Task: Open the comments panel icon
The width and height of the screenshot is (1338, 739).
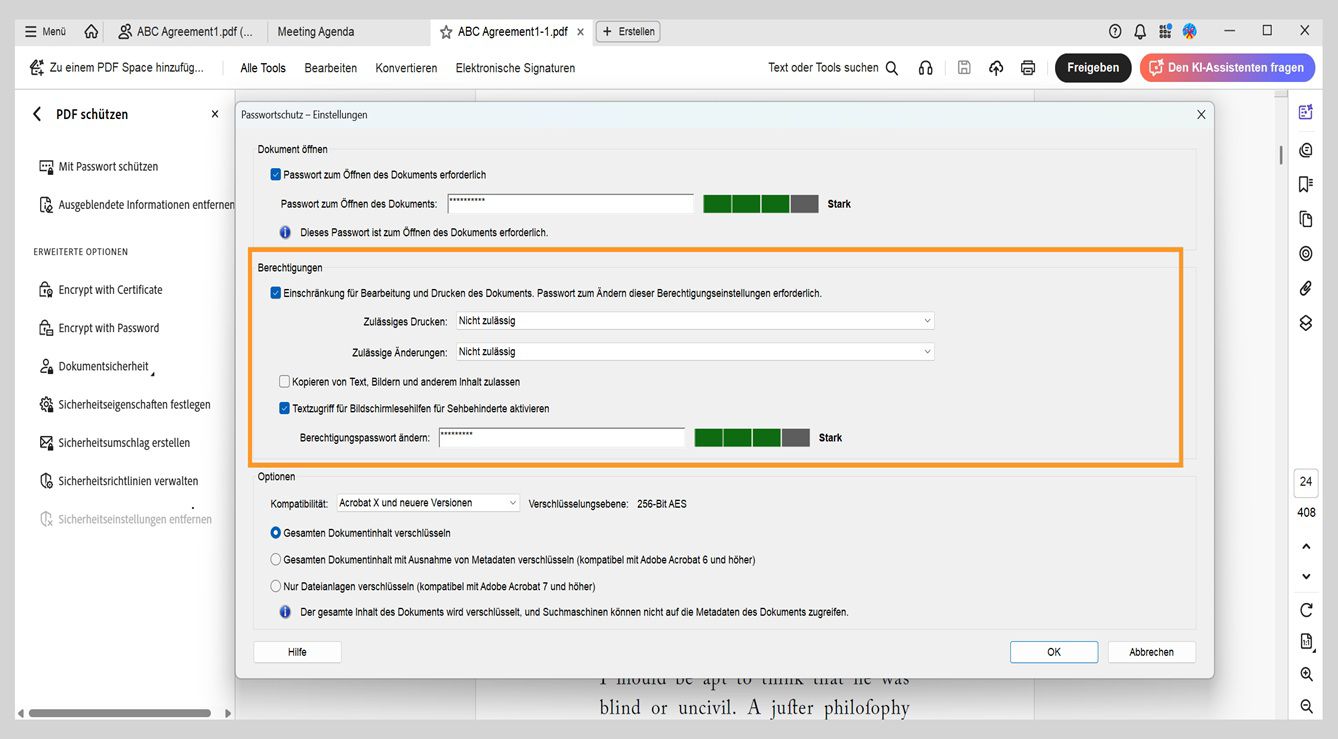Action: tap(1305, 149)
